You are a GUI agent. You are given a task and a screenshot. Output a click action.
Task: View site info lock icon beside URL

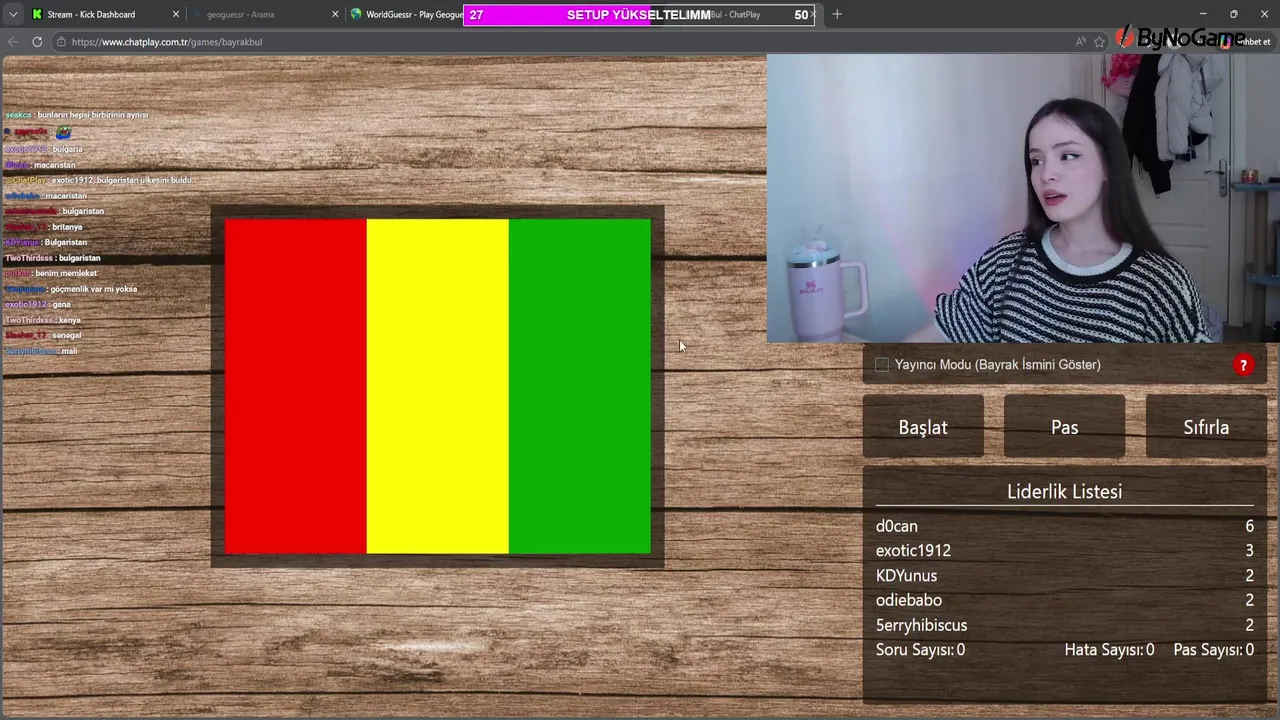pyautogui.click(x=61, y=42)
